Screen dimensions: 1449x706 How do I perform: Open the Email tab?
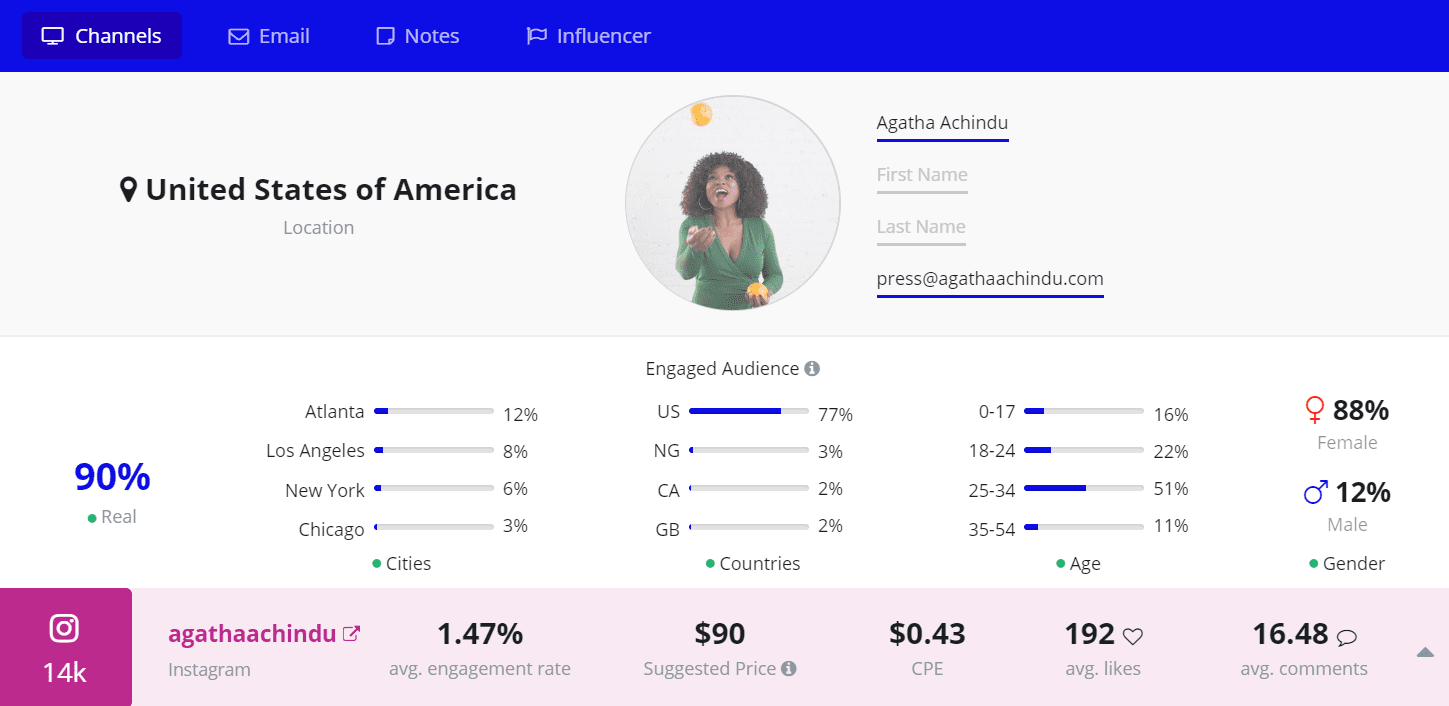269,36
